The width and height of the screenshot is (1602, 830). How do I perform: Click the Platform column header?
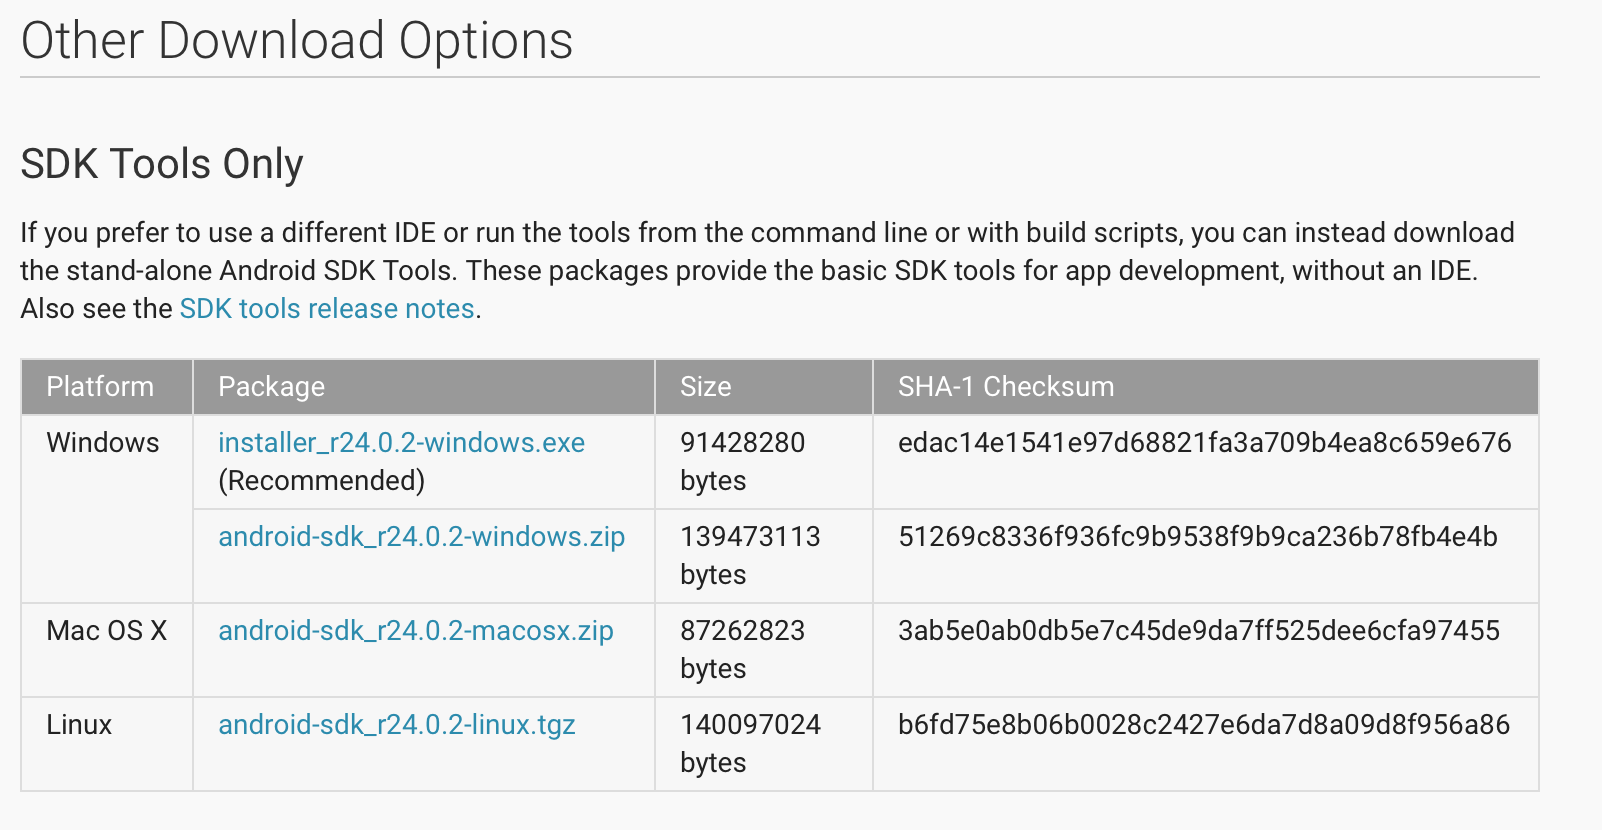pos(100,387)
